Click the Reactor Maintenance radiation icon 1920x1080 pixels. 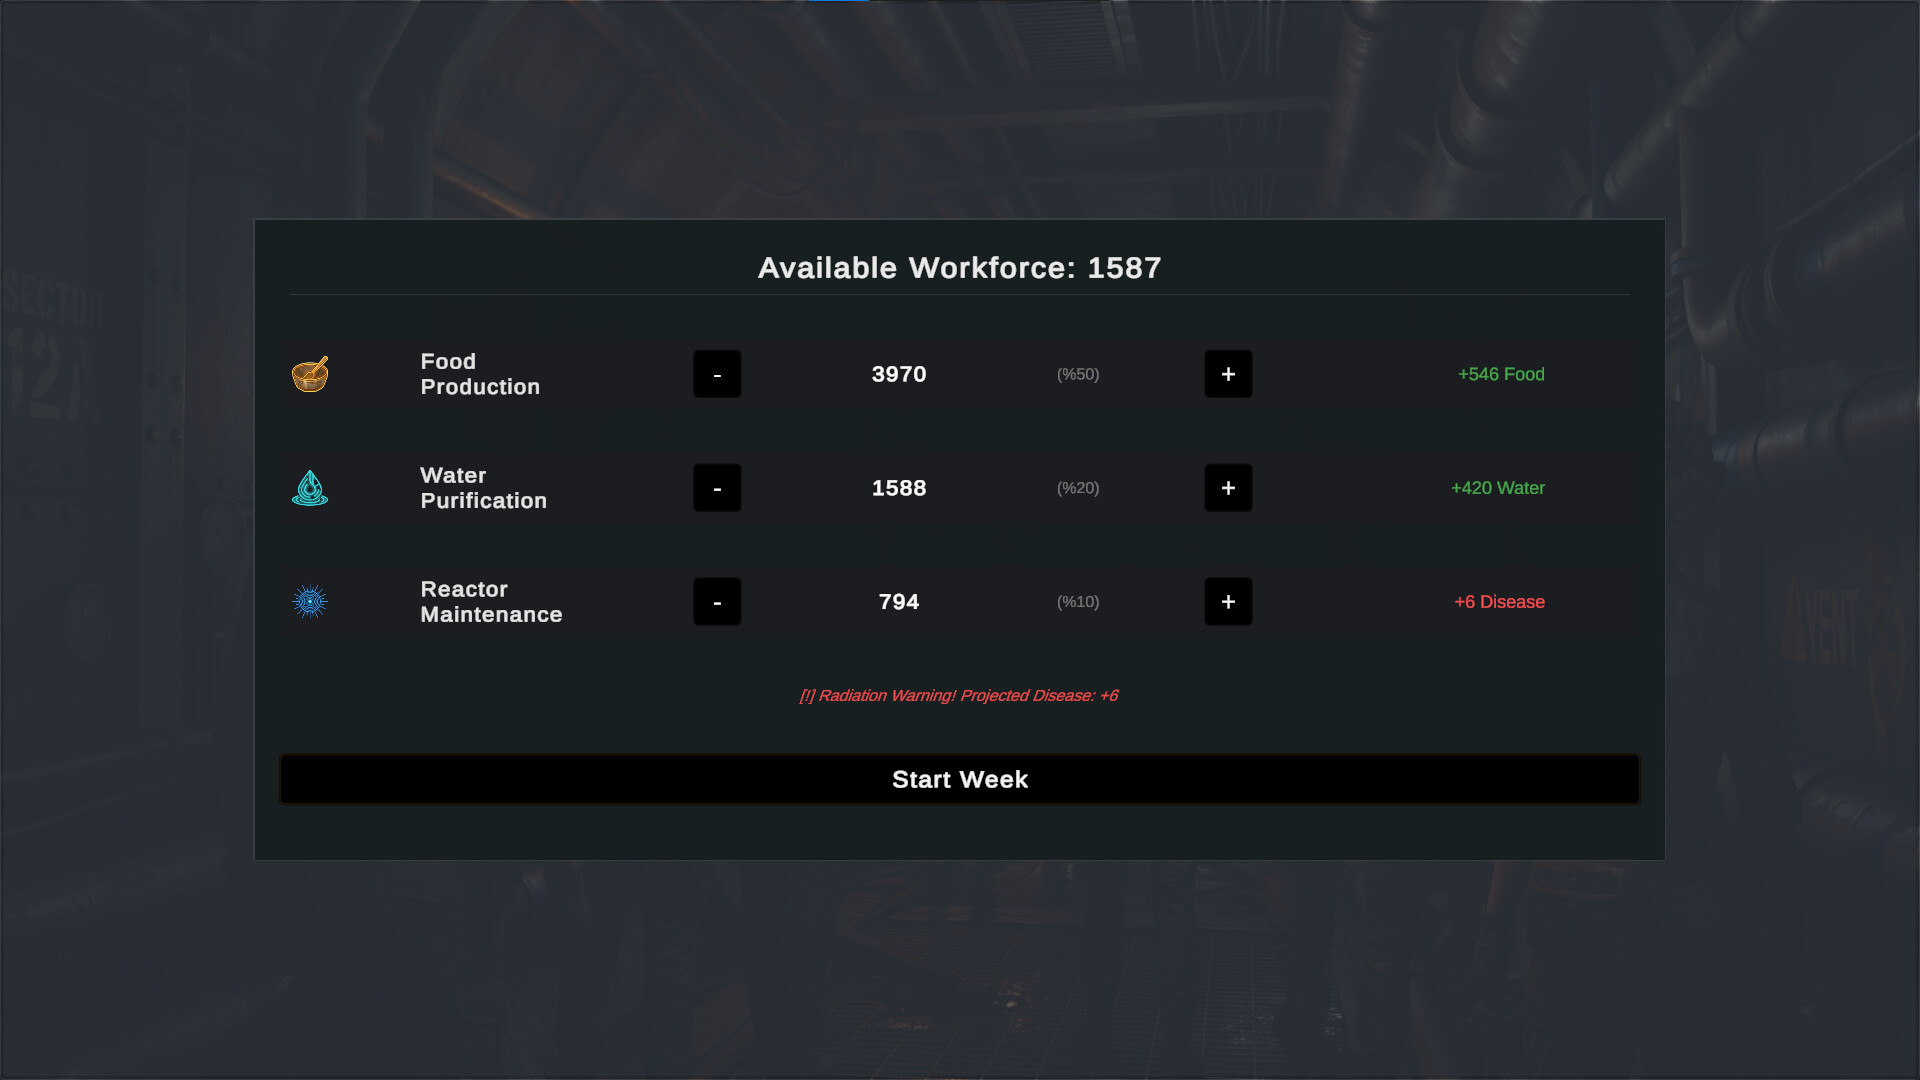click(x=310, y=602)
